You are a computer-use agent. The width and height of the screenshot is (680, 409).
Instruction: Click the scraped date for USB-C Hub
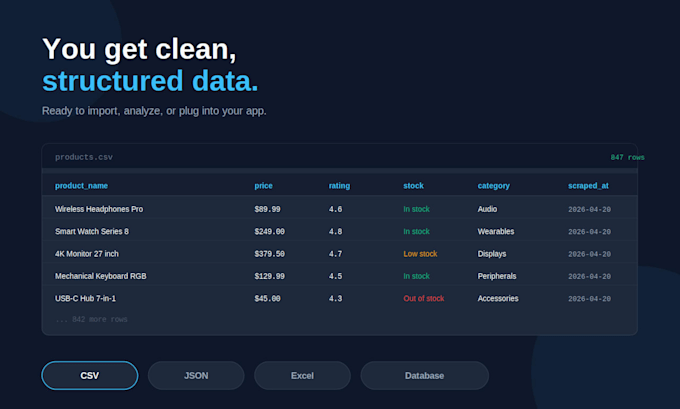(589, 299)
